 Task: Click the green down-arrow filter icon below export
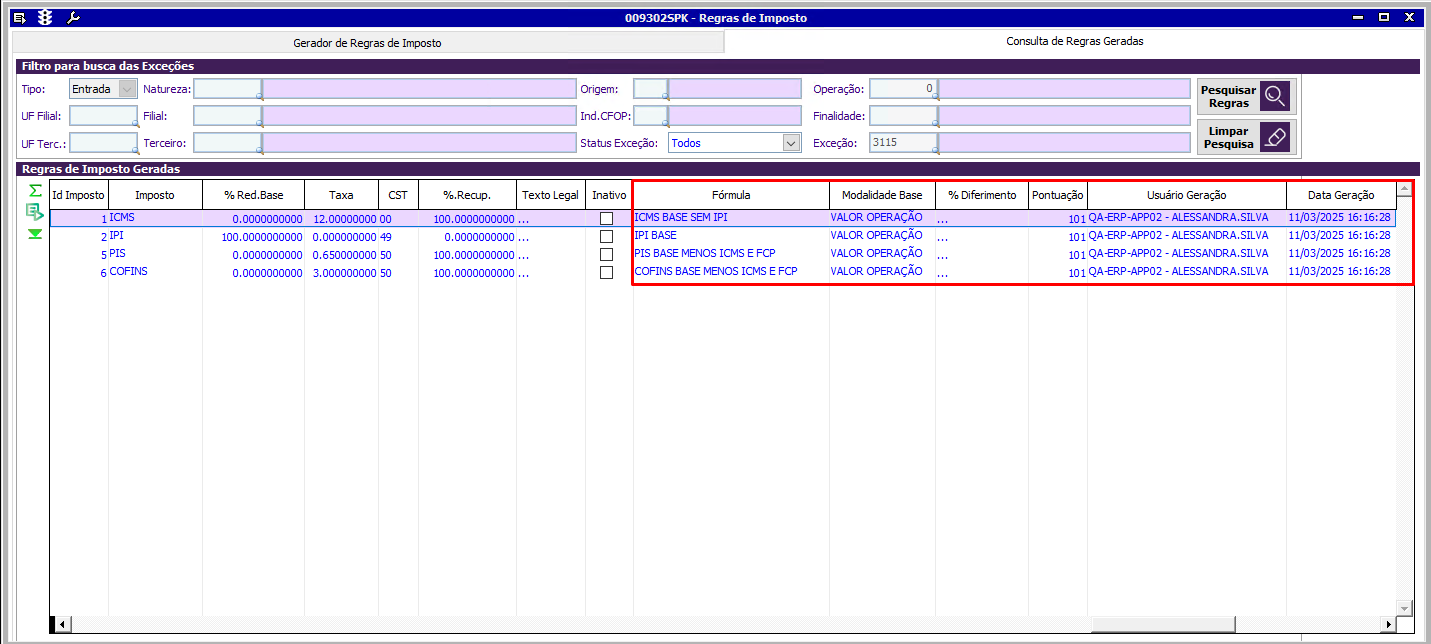[35, 234]
